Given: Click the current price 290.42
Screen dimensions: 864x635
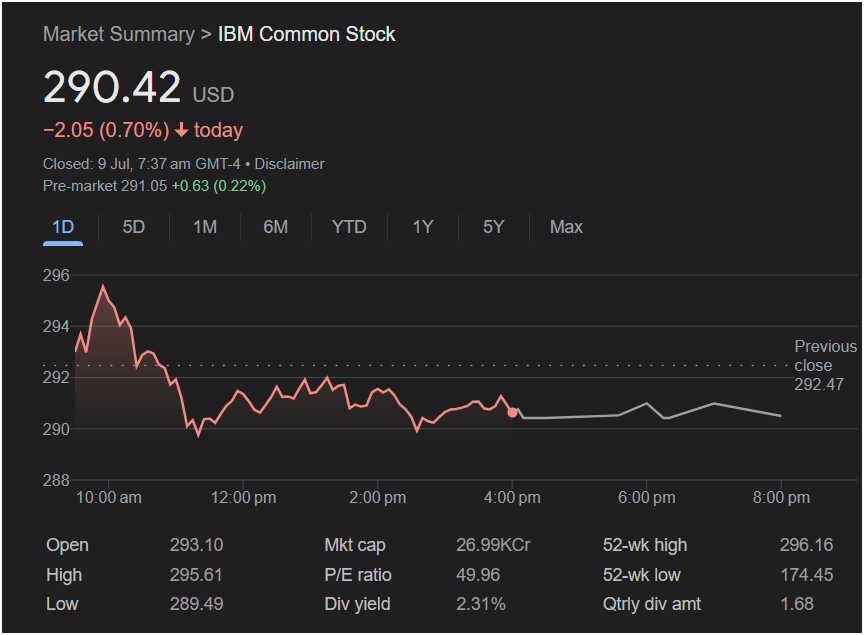Looking at the screenshot, I should click(112, 87).
